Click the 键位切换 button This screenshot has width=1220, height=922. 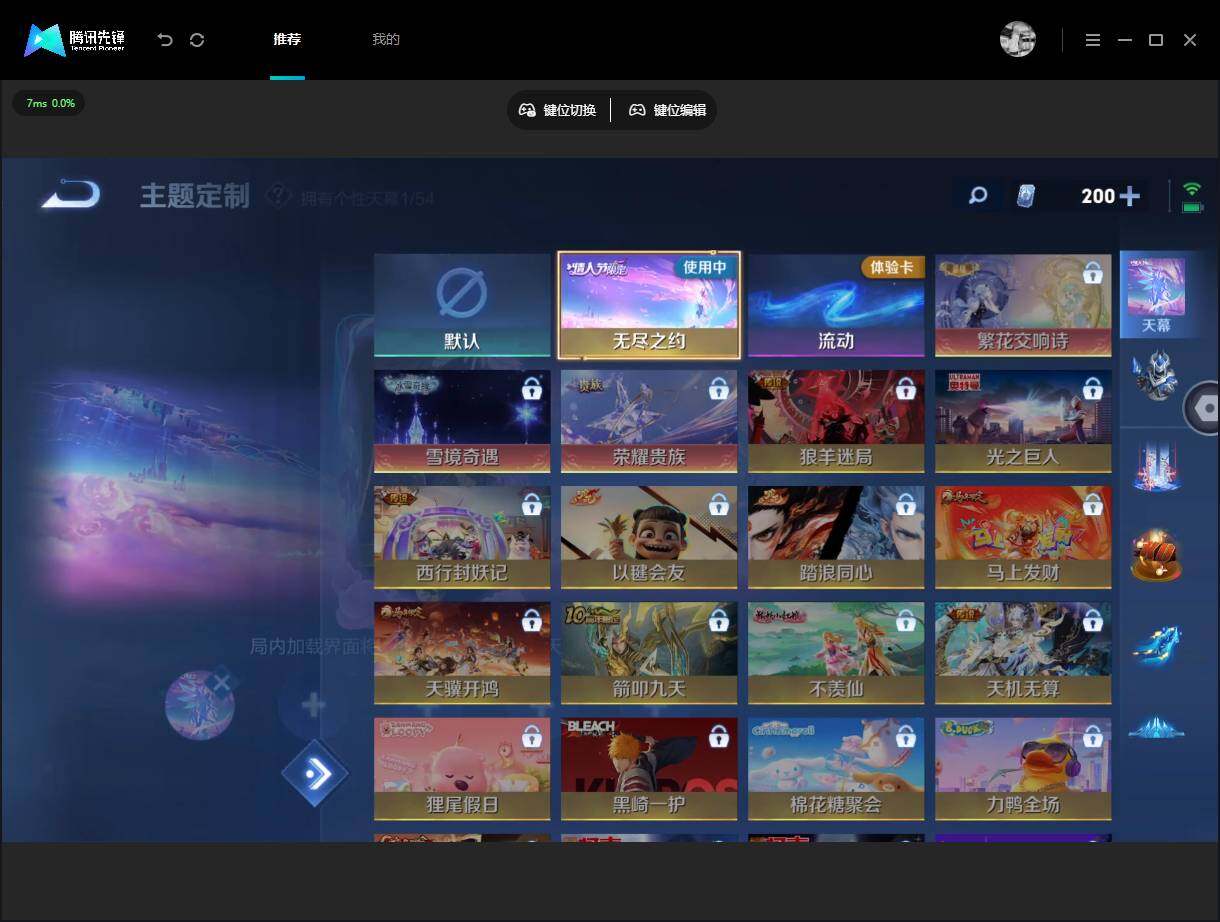558,110
